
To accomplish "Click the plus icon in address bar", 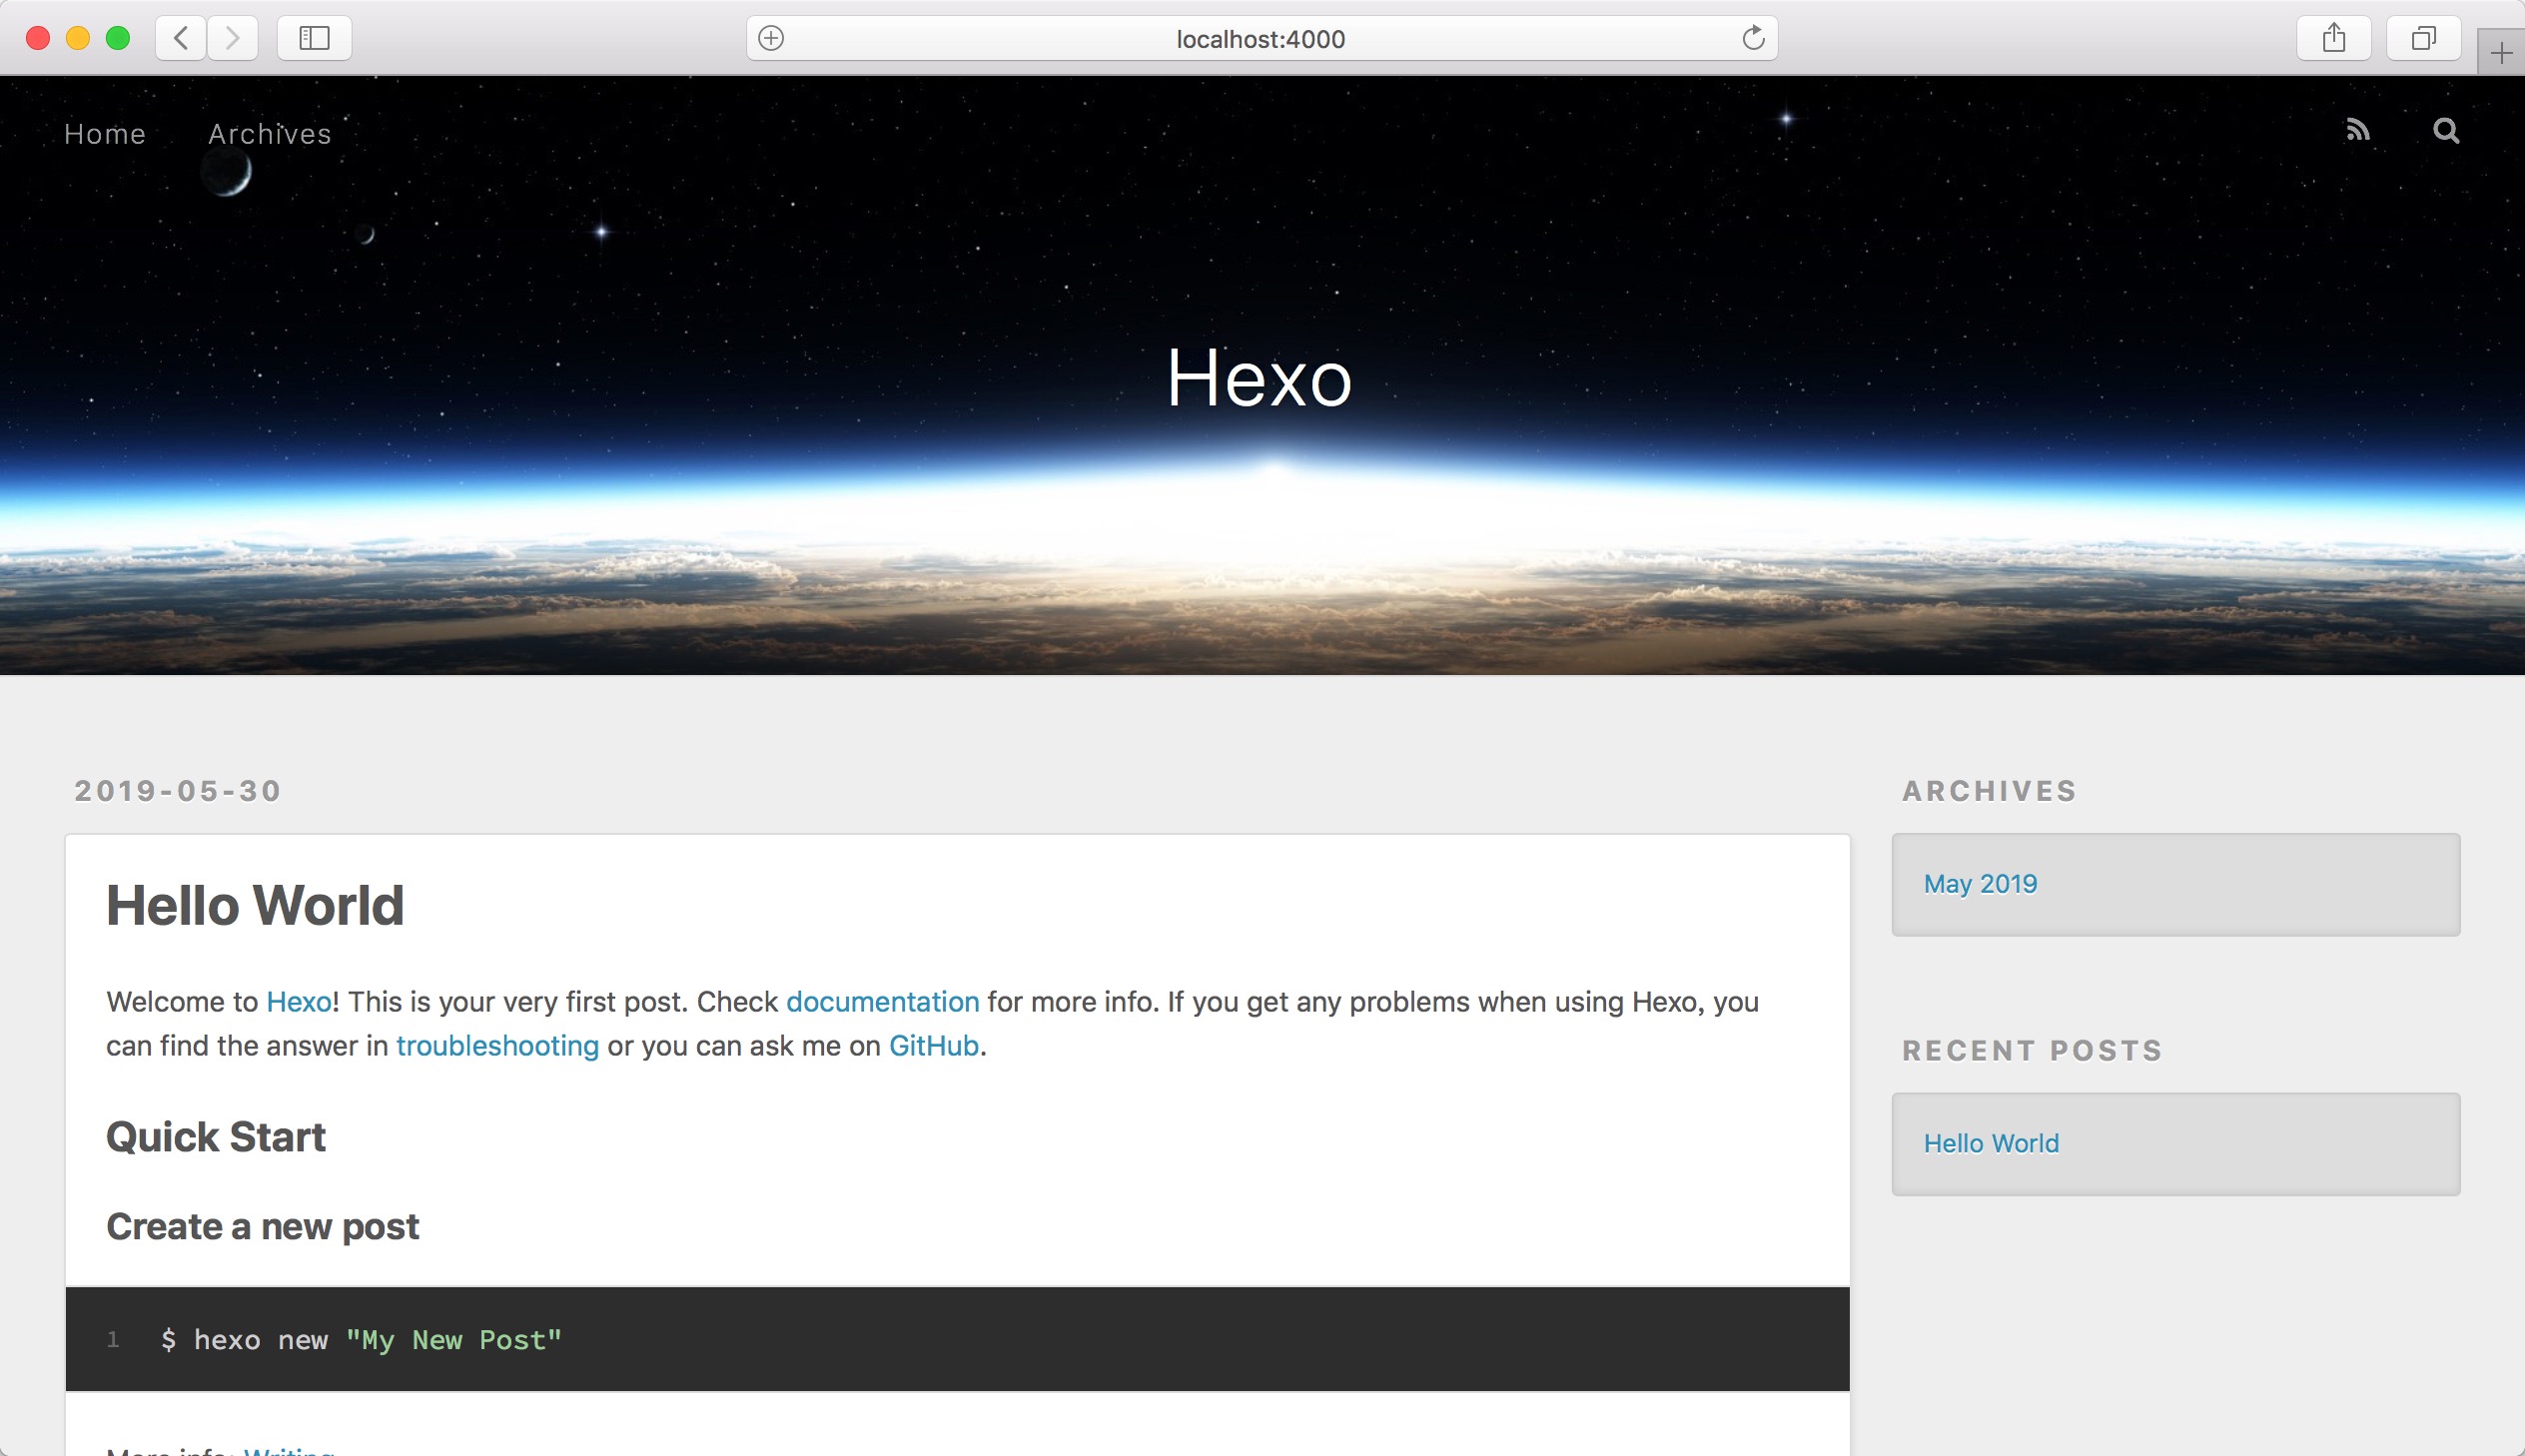I will (x=771, y=38).
